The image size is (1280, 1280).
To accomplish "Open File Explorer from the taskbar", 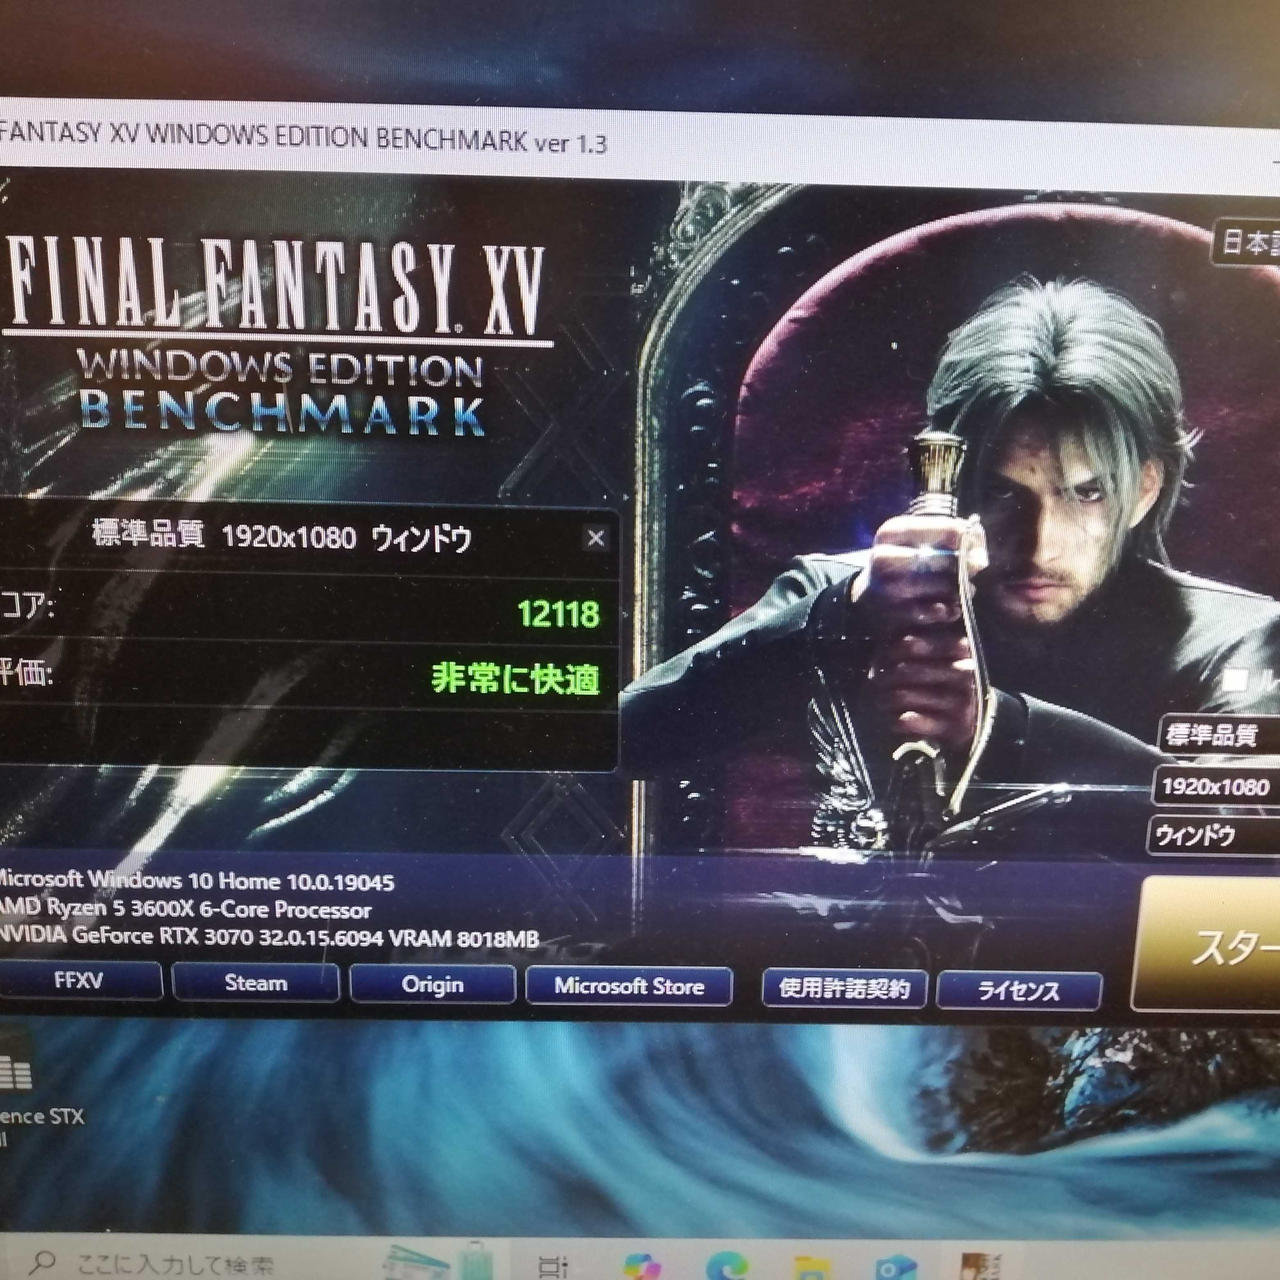I will click(811, 1268).
